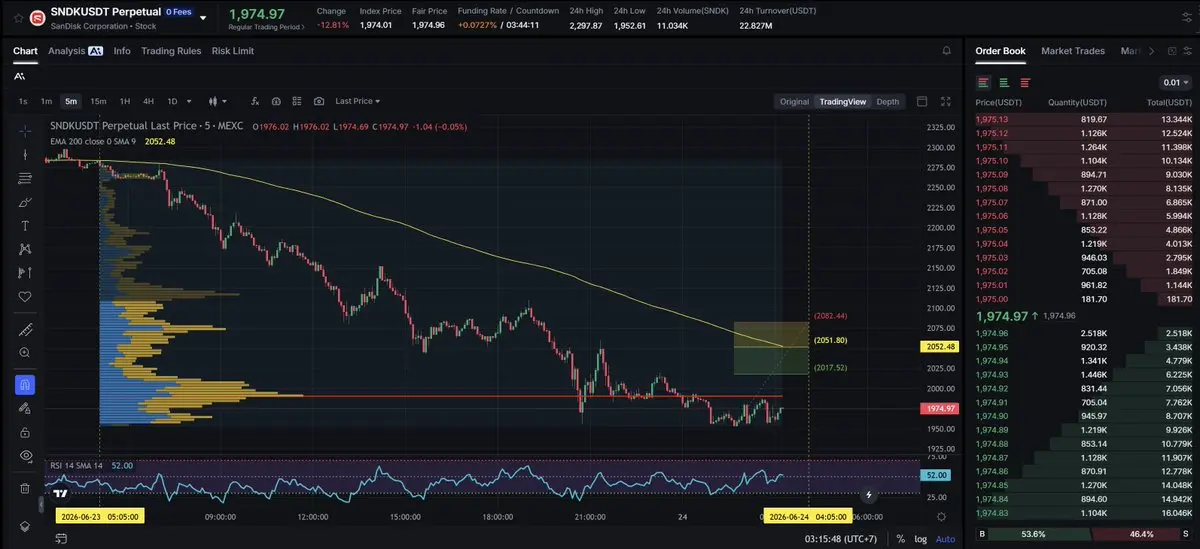The height and width of the screenshot is (549, 1200).
Task: Click the 1,974.96 bid price row
Action: pyautogui.click(x=1084, y=333)
